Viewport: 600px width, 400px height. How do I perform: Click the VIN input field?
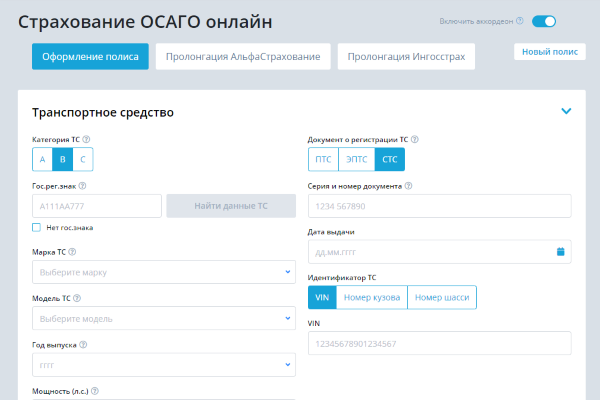pyautogui.click(x=439, y=343)
